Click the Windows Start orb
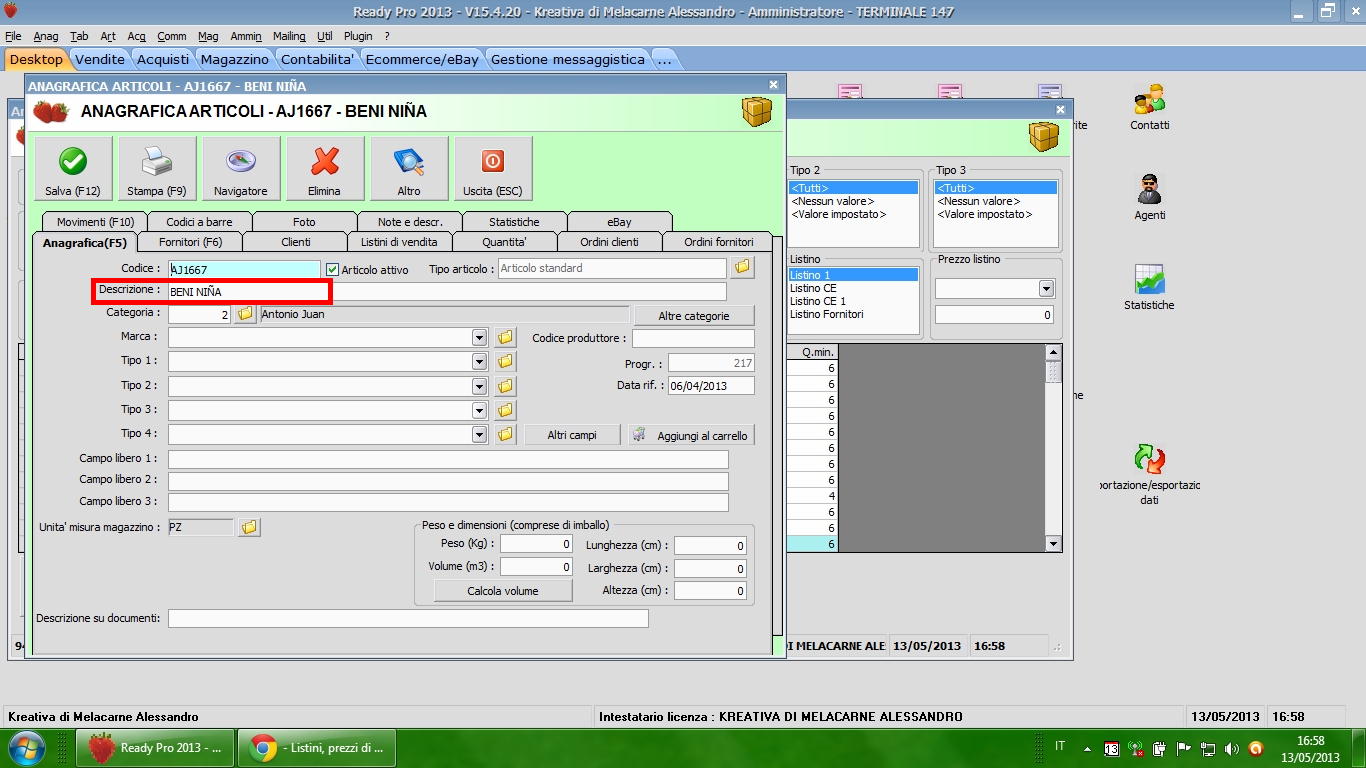The width and height of the screenshot is (1366, 768). click(26, 748)
